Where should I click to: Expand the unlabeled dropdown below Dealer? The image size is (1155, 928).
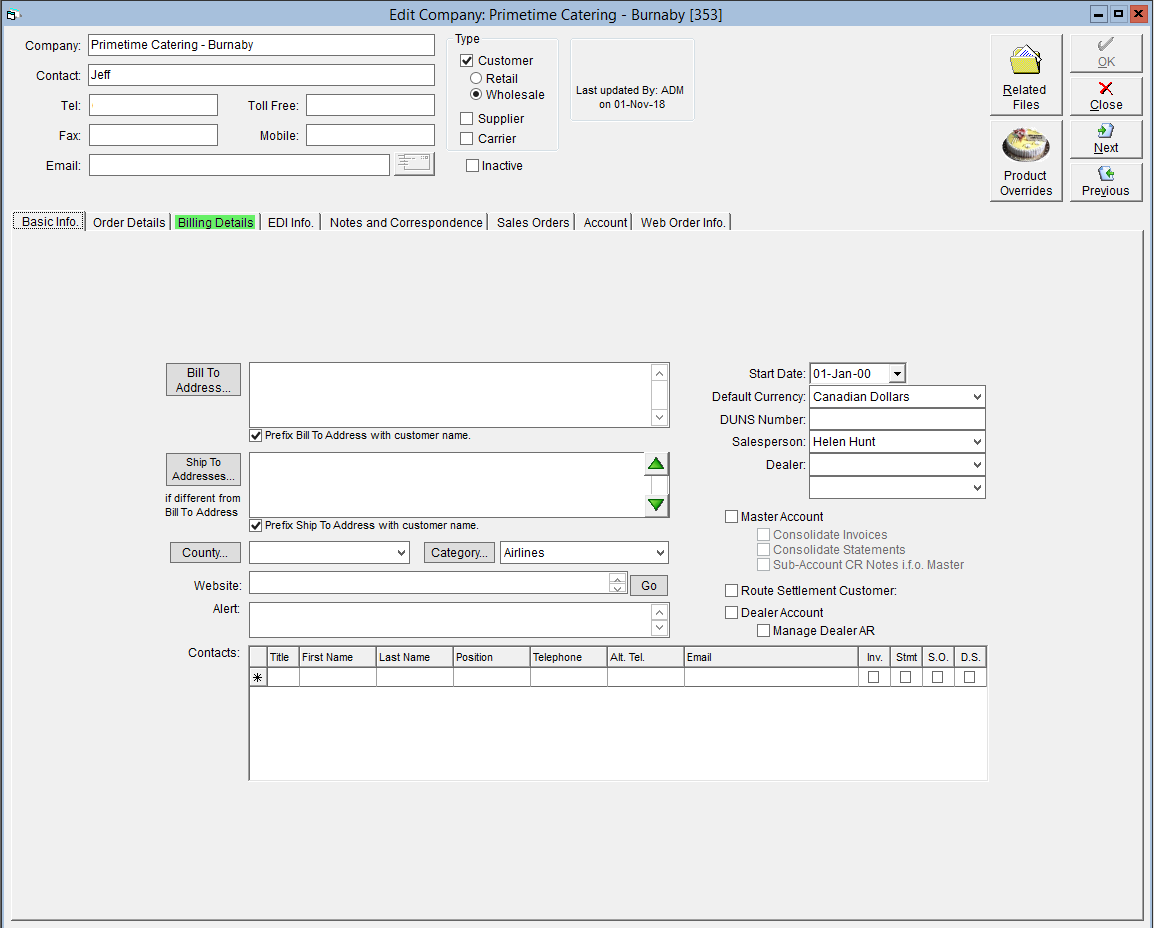coord(977,488)
